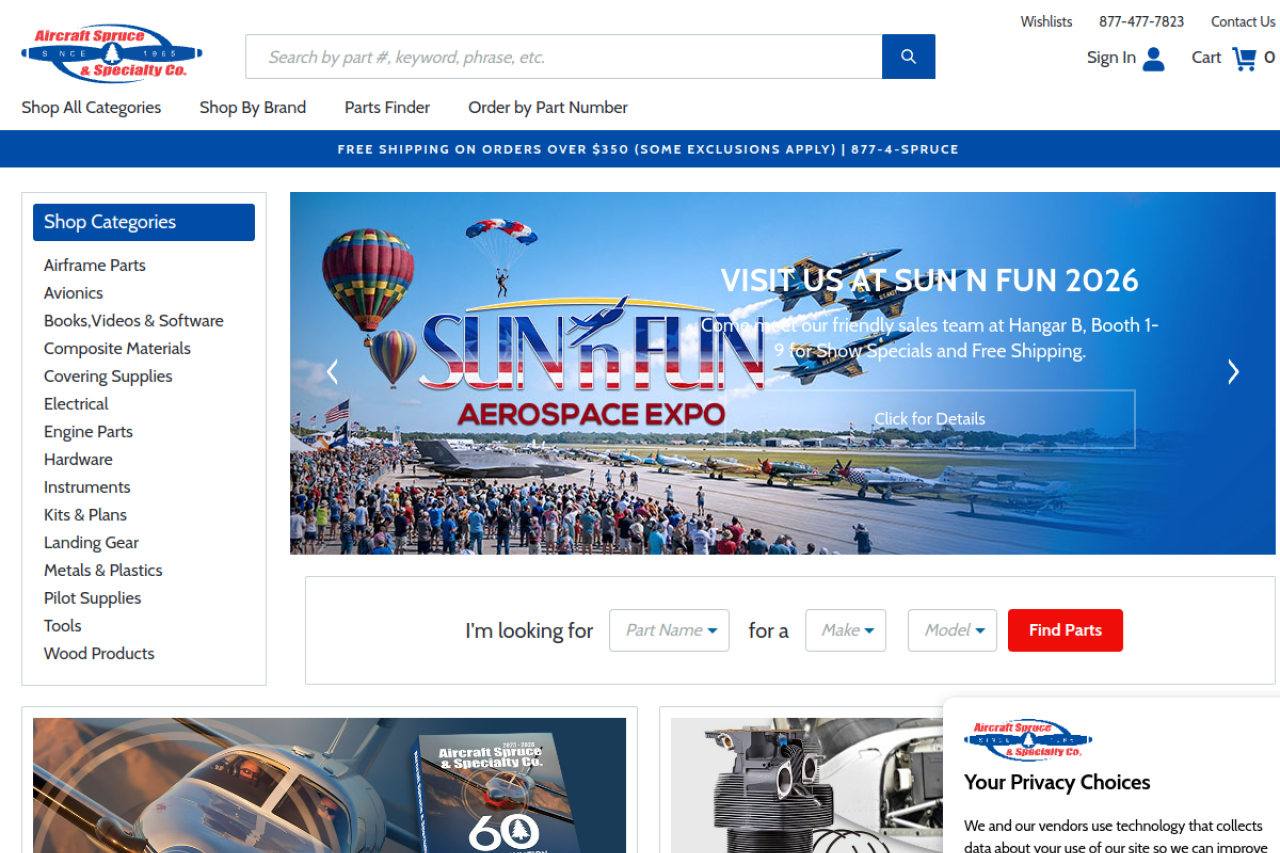Expand the Part Name dropdown
The height and width of the screenshot is (853, 1280).
click(669, 630)
